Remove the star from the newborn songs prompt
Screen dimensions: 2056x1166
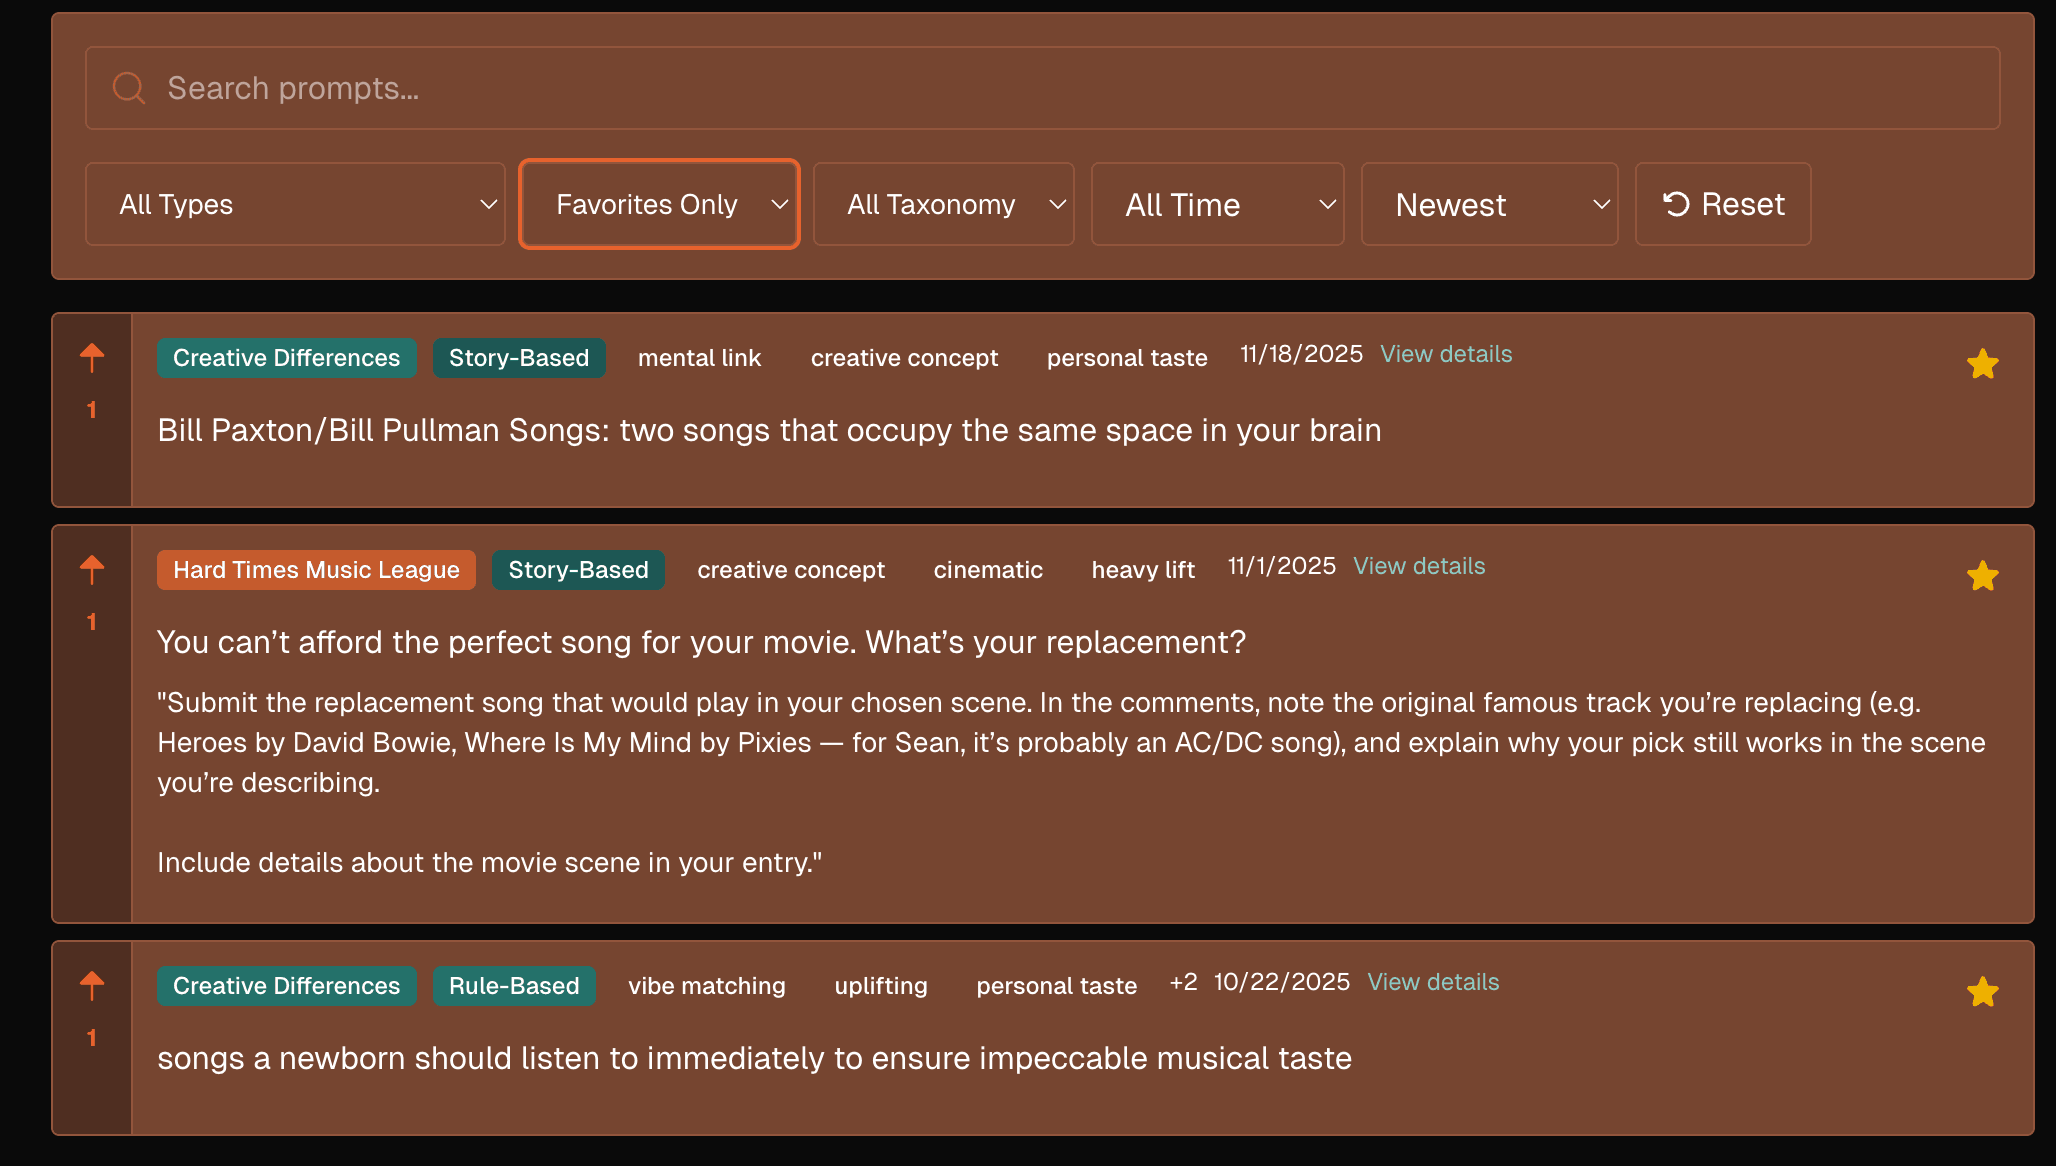(x=1981, y=992)
